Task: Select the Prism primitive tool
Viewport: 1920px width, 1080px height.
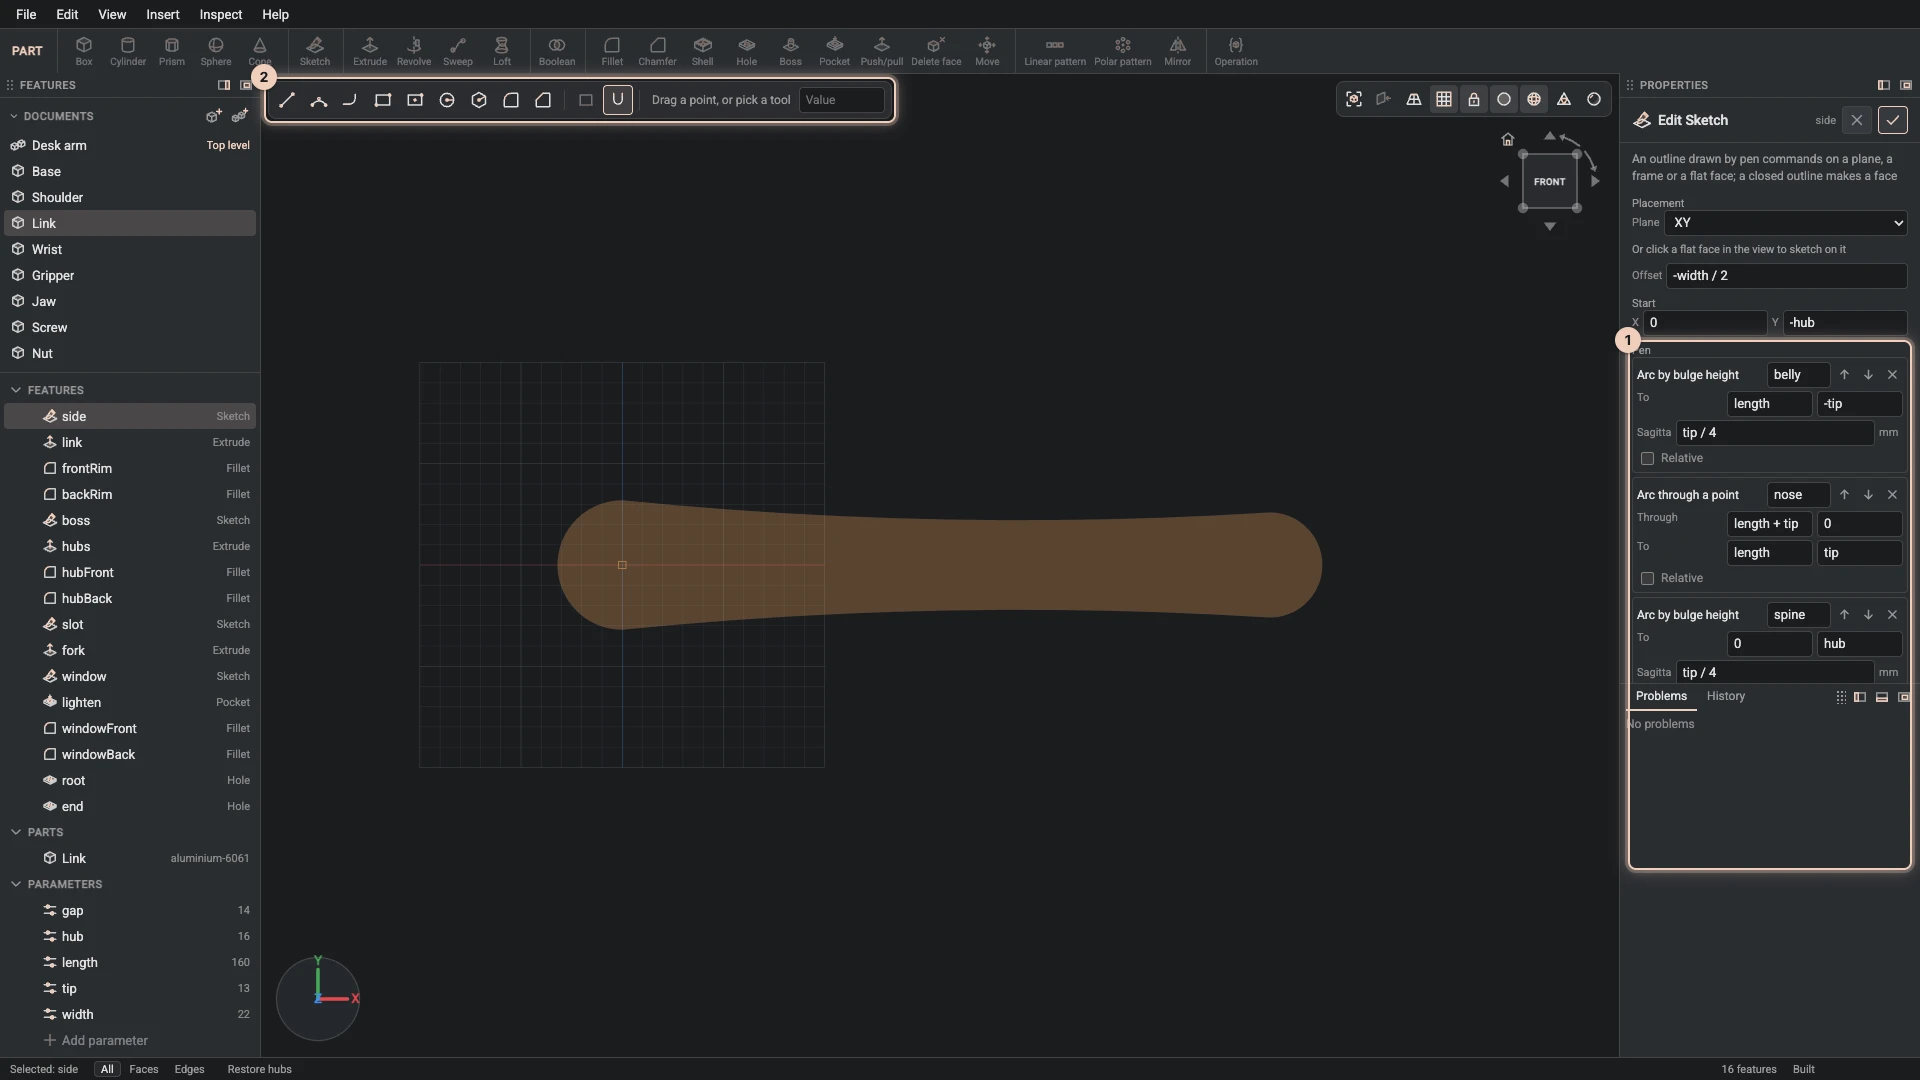Action: pos(172,51)
